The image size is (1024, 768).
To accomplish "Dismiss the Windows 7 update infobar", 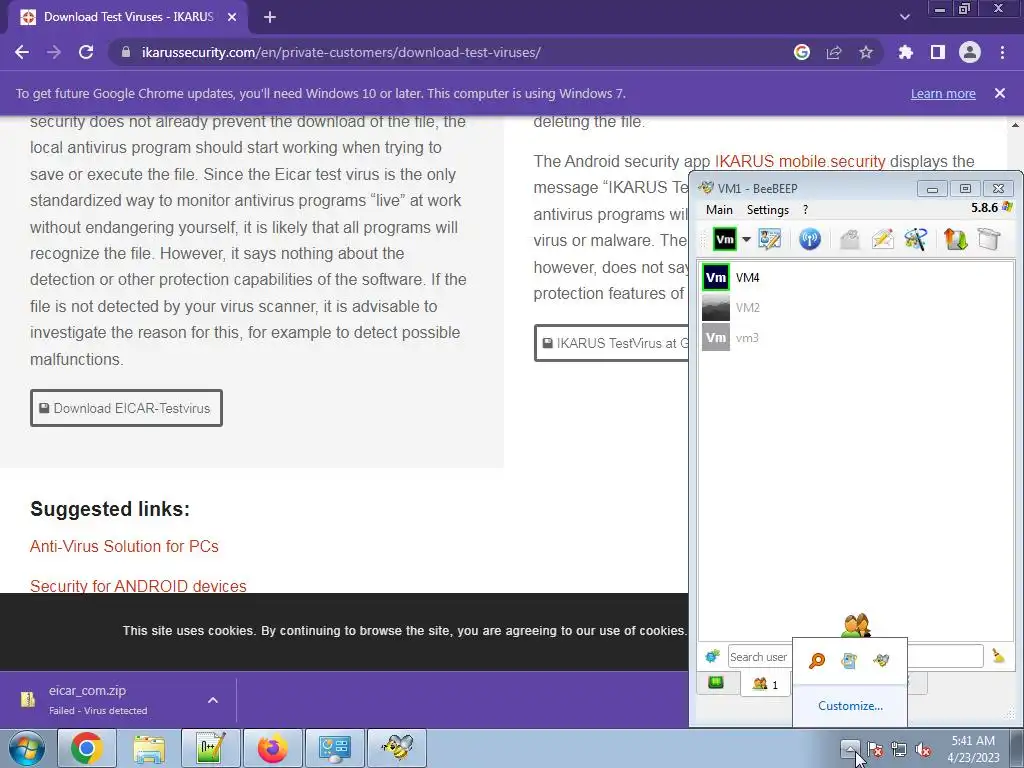I will point(1000,93).
